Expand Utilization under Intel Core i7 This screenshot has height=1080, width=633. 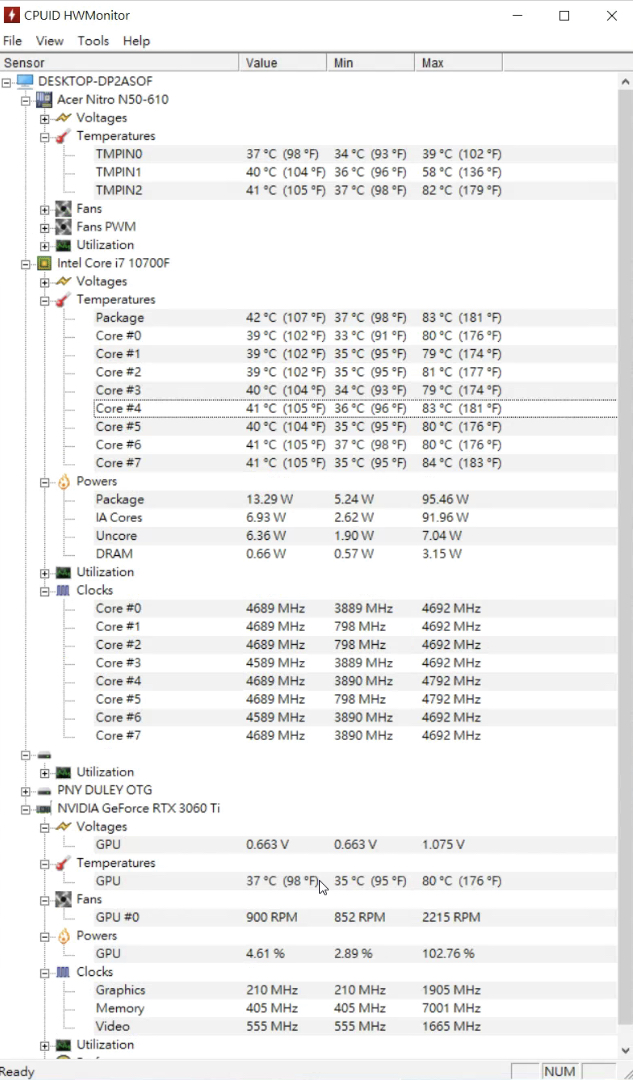click(45, 572)
